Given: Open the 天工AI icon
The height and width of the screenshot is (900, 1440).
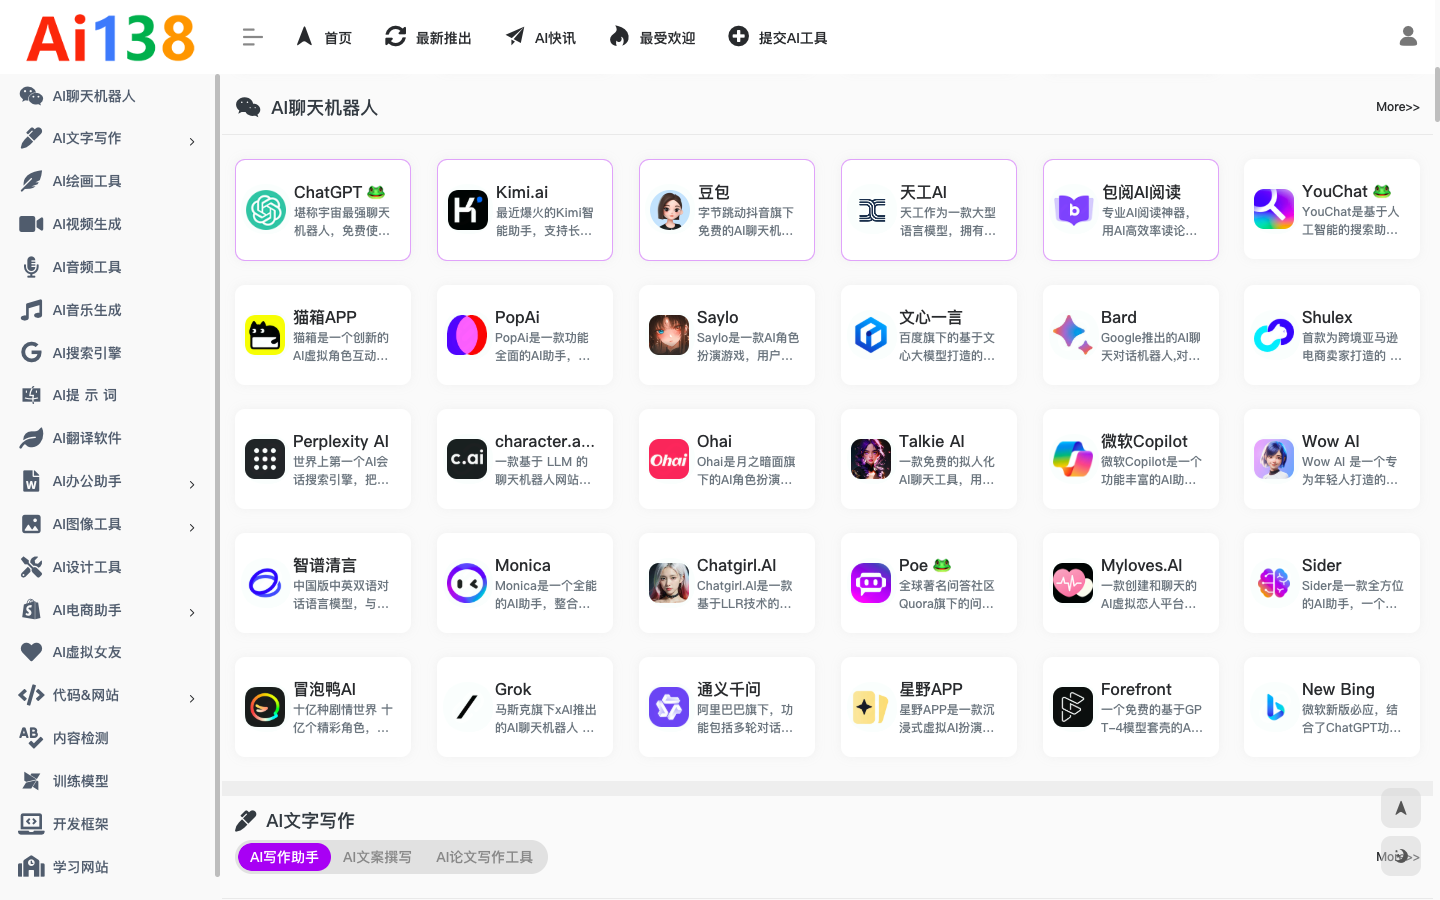Looking at the screenshot, I should tap(872, 210).
